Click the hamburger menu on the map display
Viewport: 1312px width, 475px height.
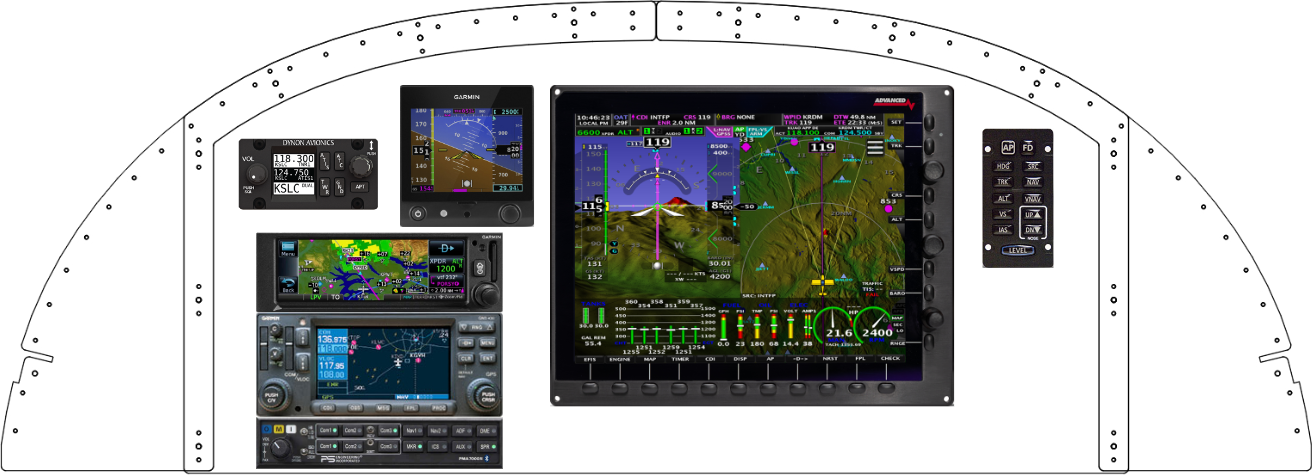click(x=875, y=148)
